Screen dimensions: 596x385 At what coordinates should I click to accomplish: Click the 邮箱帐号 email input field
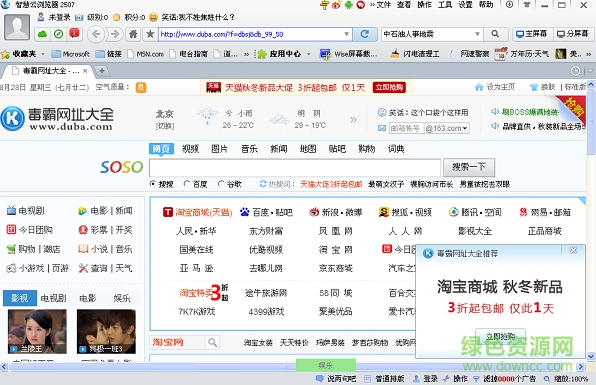[x=406, y=128]
